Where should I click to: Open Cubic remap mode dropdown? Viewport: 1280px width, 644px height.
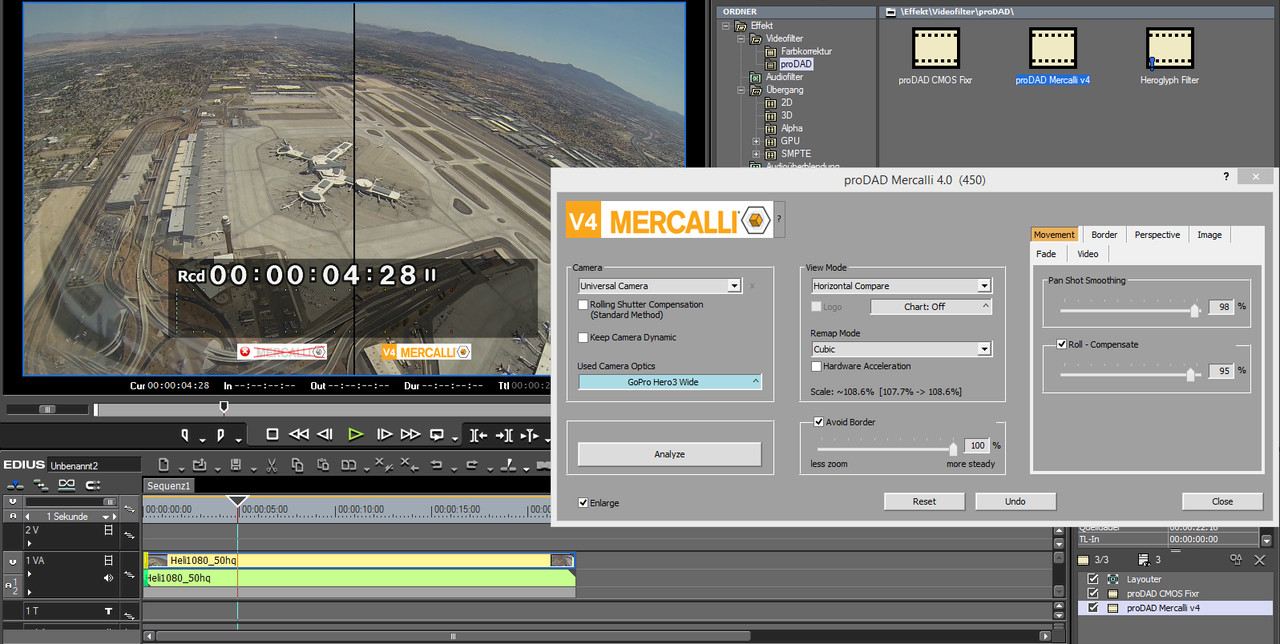901,349
